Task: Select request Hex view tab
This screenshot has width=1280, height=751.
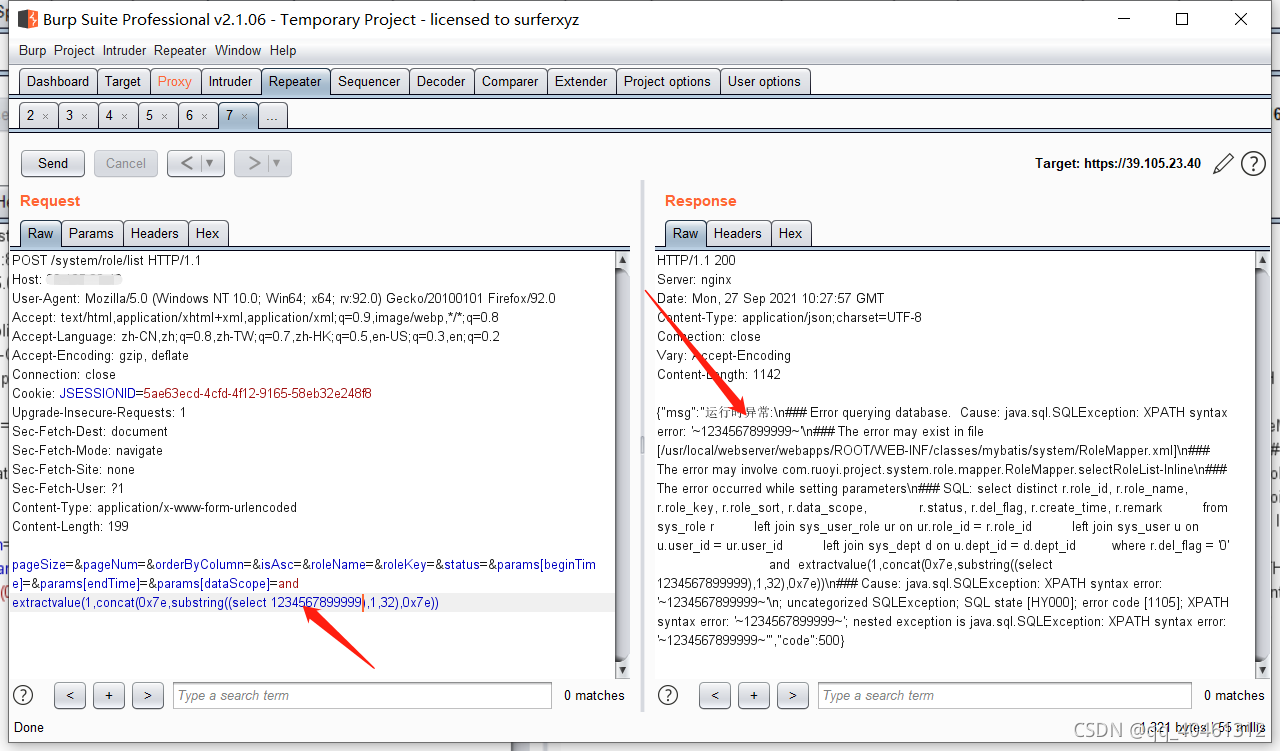Action: tap(208, 233)
